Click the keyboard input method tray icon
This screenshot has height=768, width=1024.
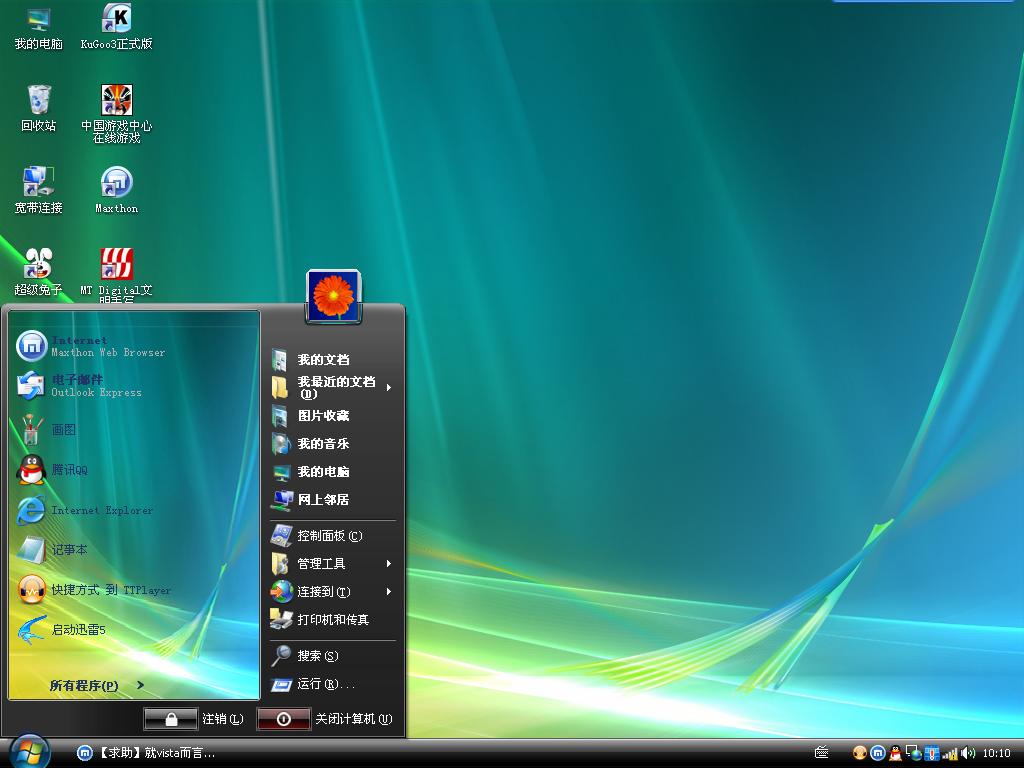[822, 753]
